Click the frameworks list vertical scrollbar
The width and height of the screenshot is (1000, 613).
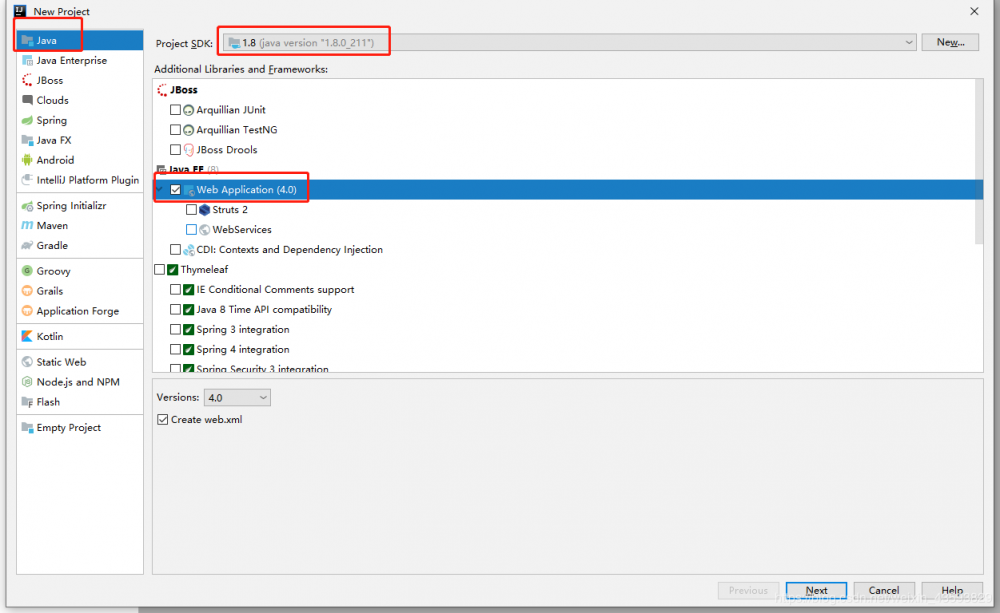[979, 161]
